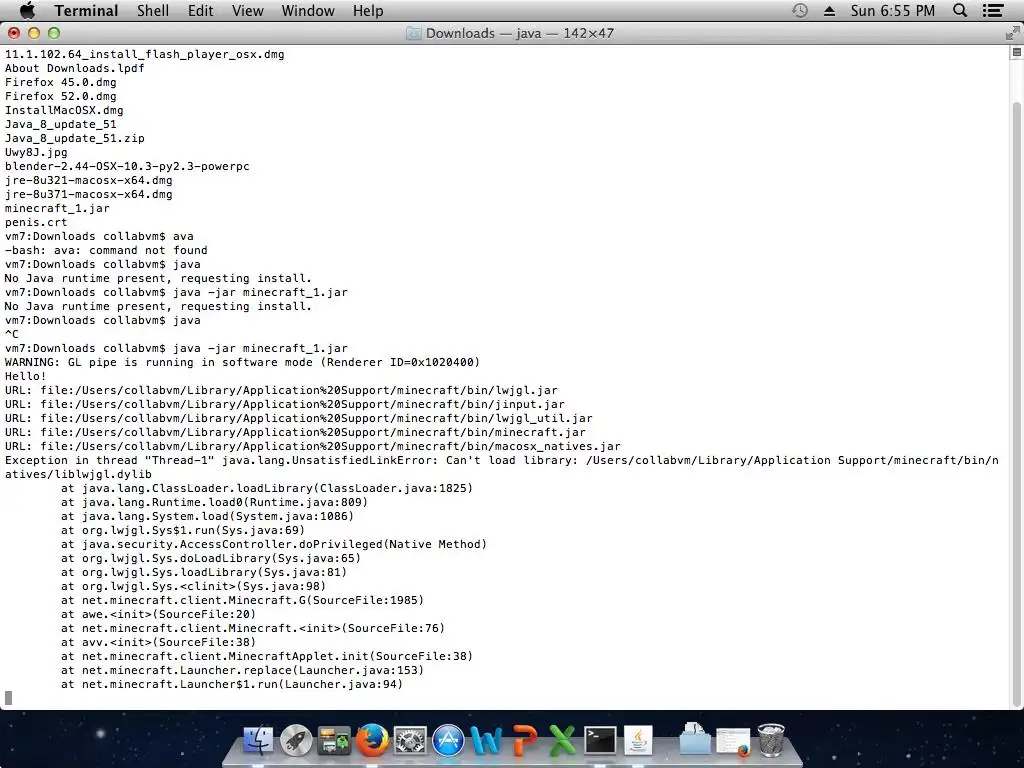This screenshot has width=1024, height=768.
Task: Click the terminal cursor block at bottom
Action: [8, 698]
